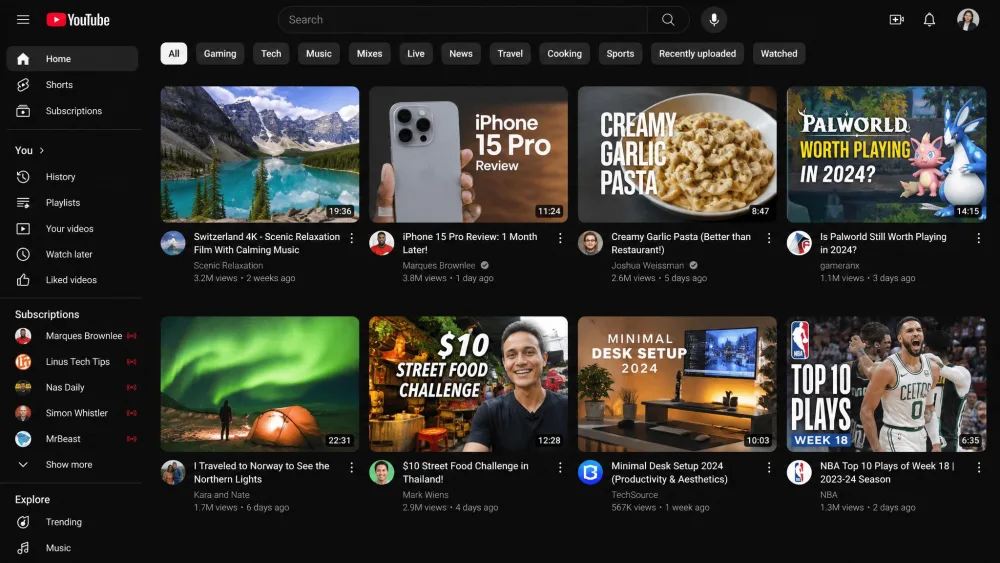Select the Mixes filter chip

tap(369, 54)
